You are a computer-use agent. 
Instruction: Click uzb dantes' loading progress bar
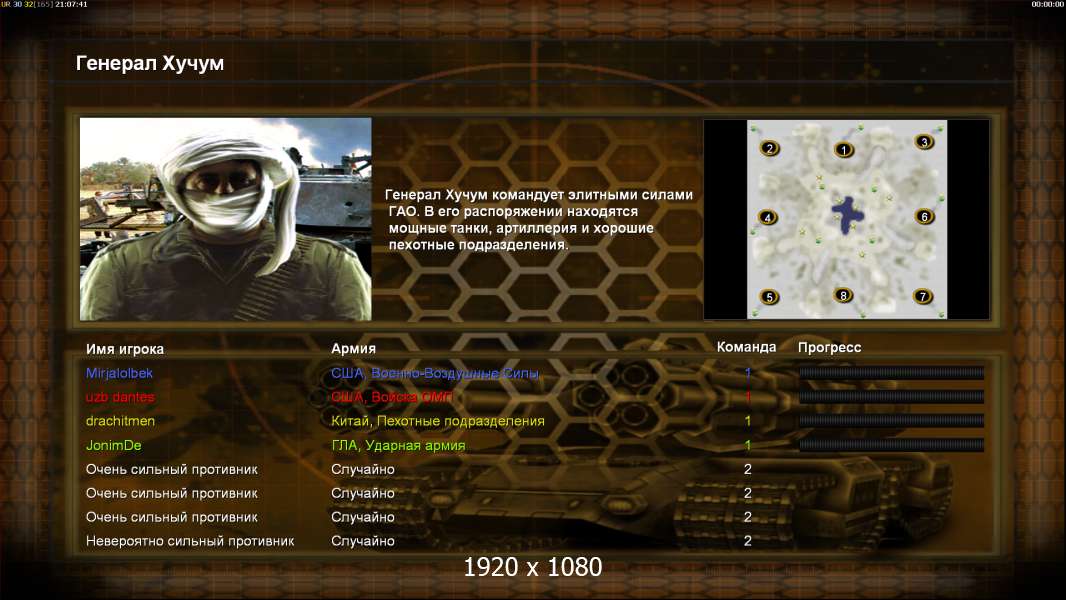(891, 396)
